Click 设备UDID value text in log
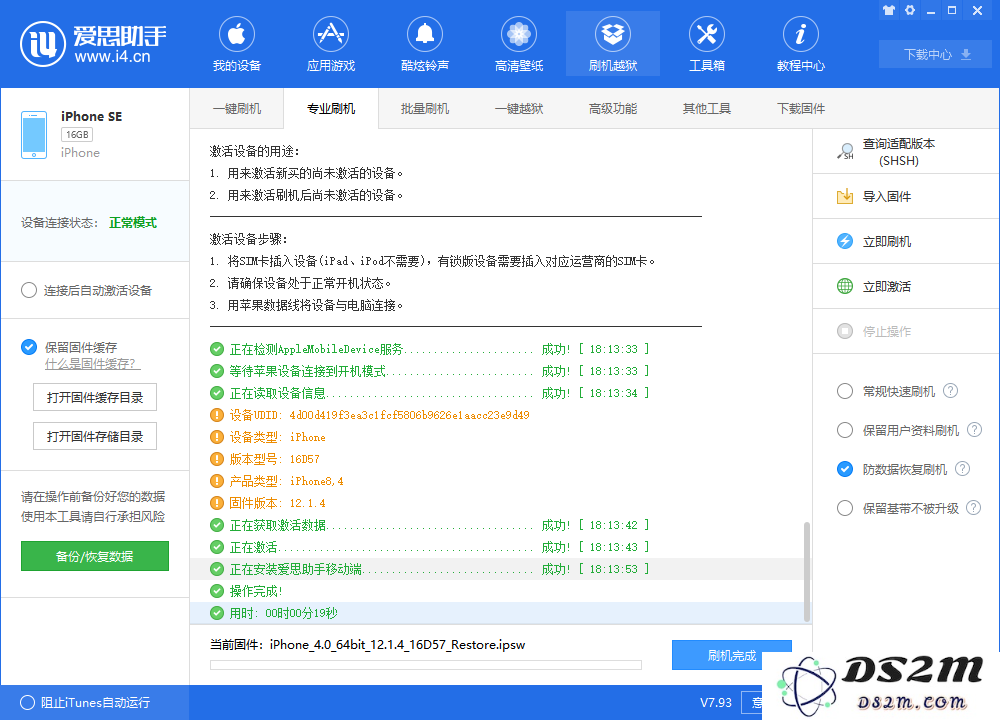The image size is (1000, 720). 409,415
